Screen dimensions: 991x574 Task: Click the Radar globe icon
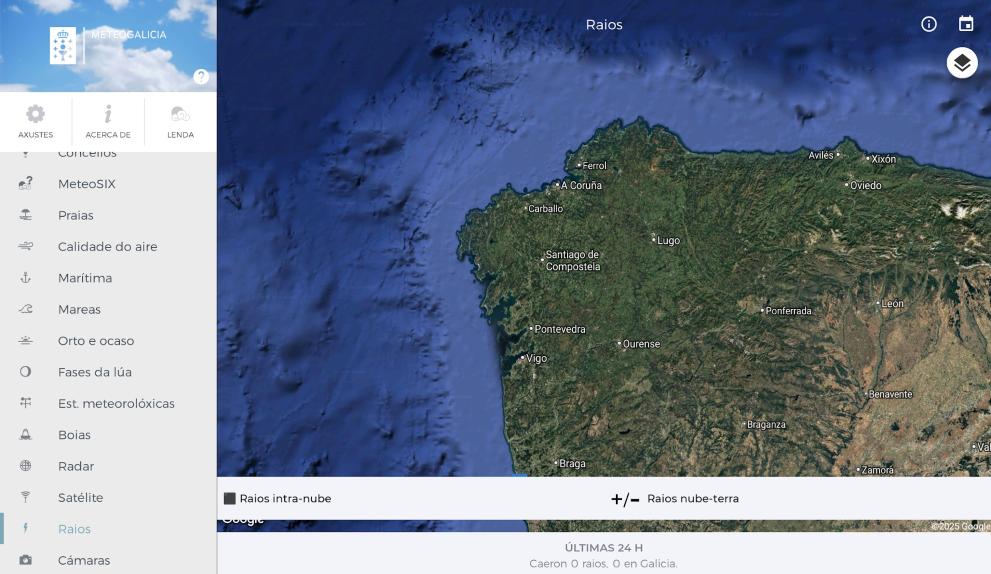[x=25, y=466]
